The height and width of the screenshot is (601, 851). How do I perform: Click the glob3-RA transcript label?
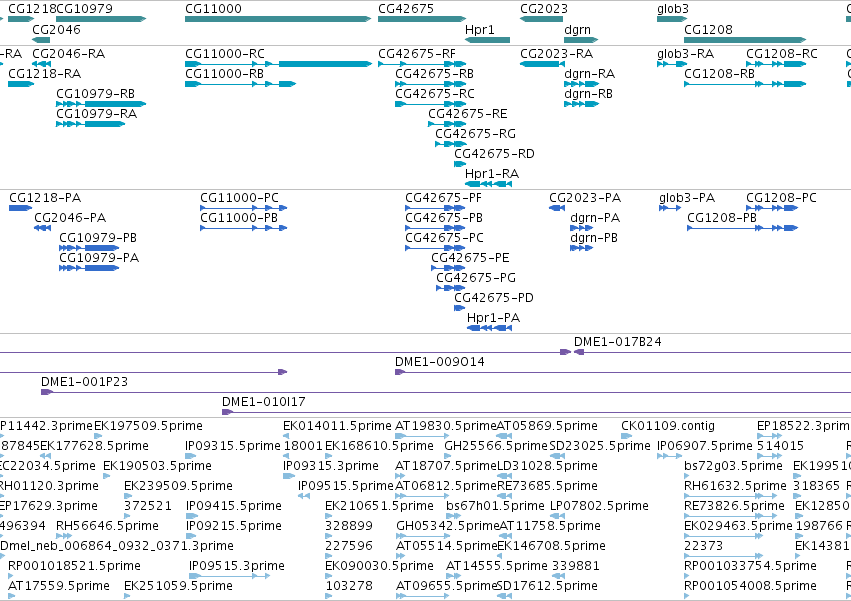pos(685,53)
